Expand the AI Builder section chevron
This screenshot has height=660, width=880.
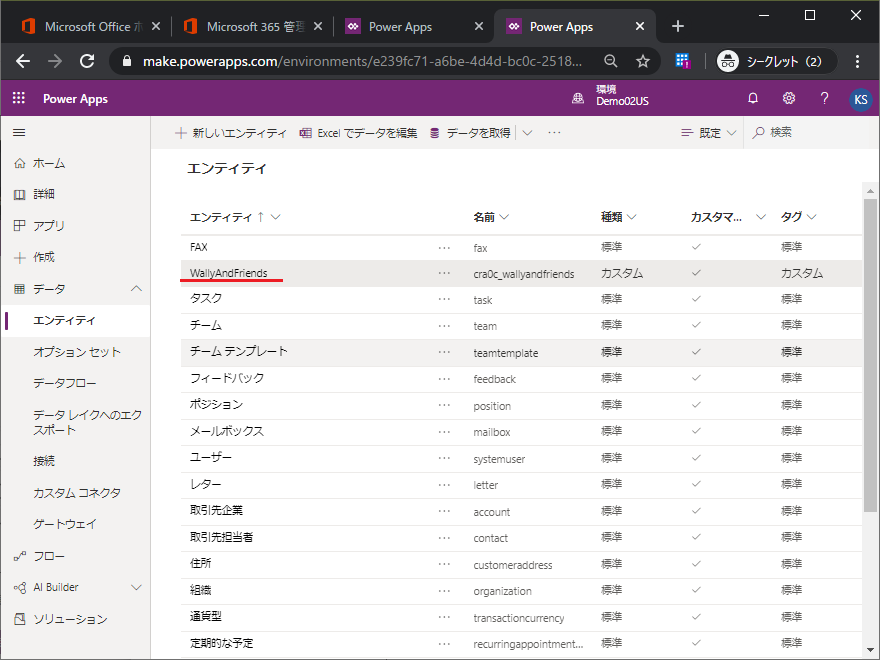click(x=136, y=587)
